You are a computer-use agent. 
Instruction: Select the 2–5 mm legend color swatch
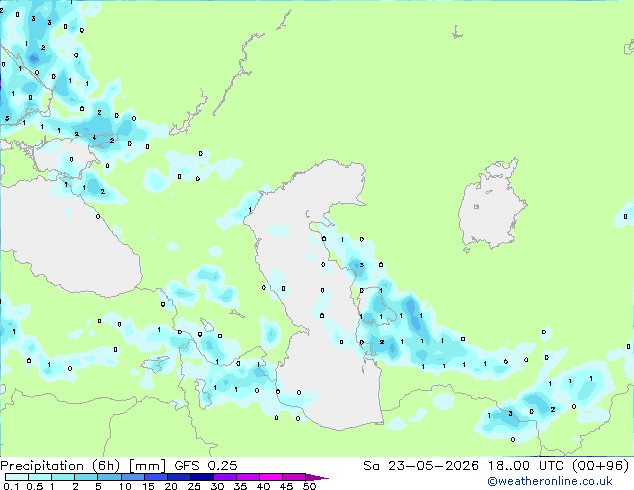coord(86,477)
